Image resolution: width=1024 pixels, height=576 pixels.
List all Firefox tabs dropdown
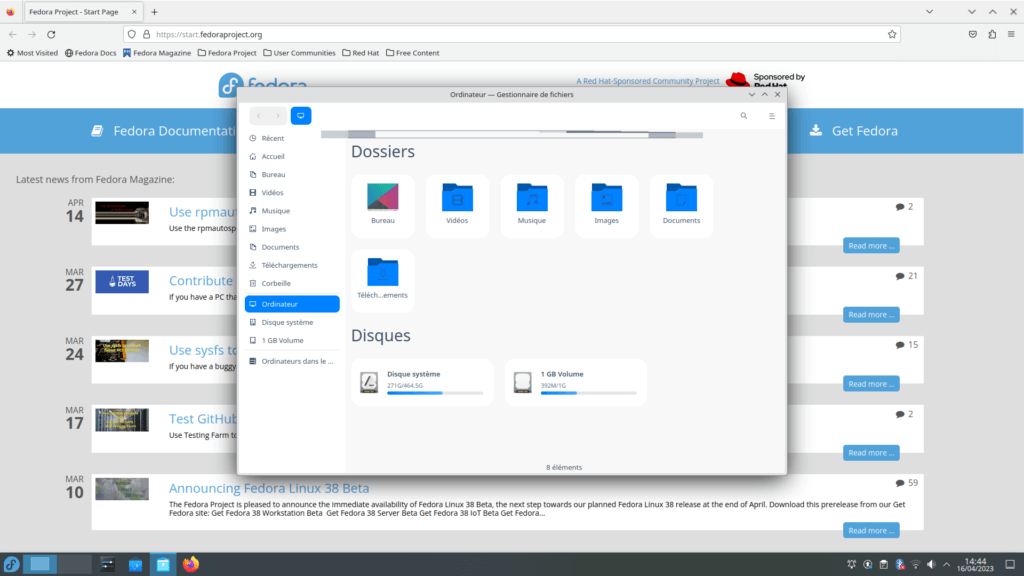tap(929, 12)
